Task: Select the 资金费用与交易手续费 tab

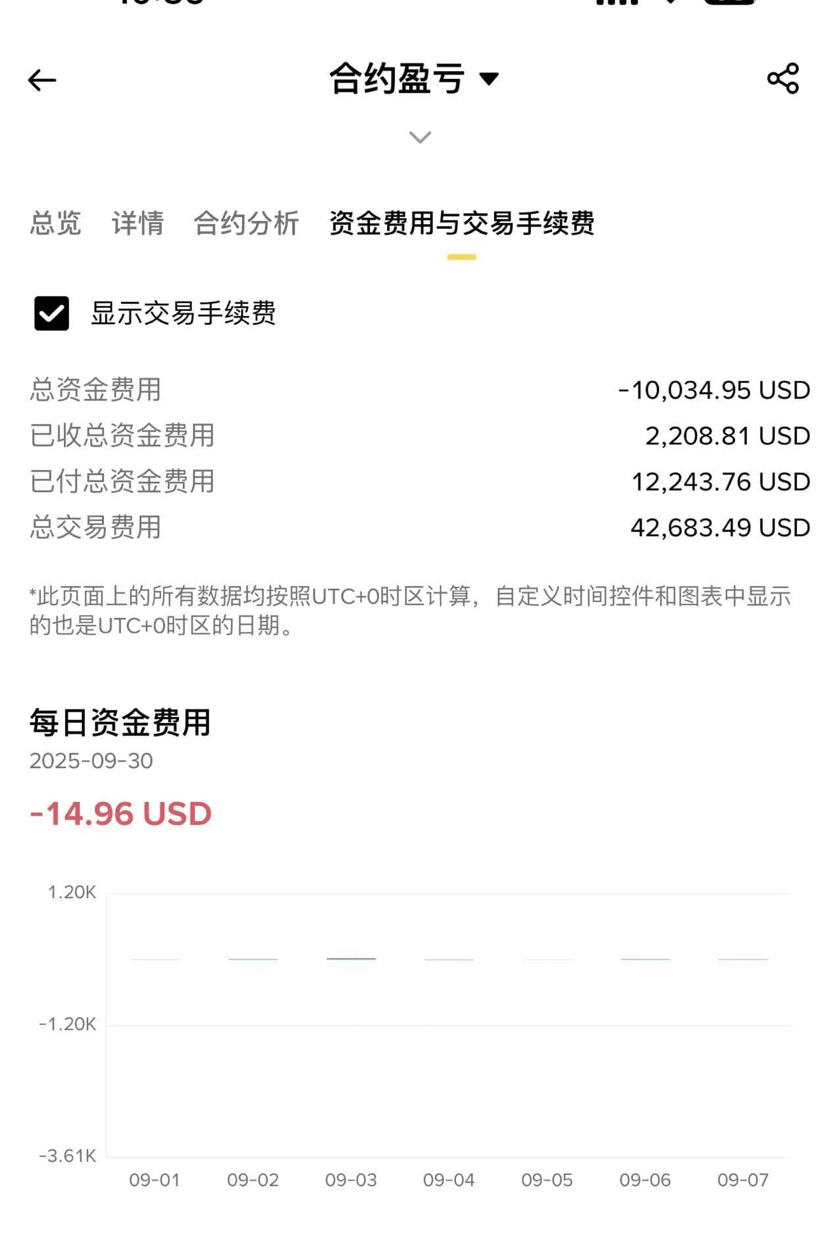Action: tap(462, 223)
